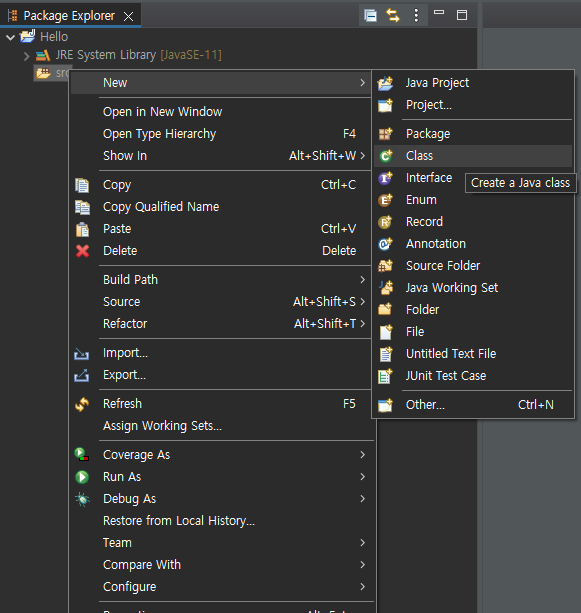The image size is (581, 613).
Task: Click the Copy menu icon
Action: point(82,185)
